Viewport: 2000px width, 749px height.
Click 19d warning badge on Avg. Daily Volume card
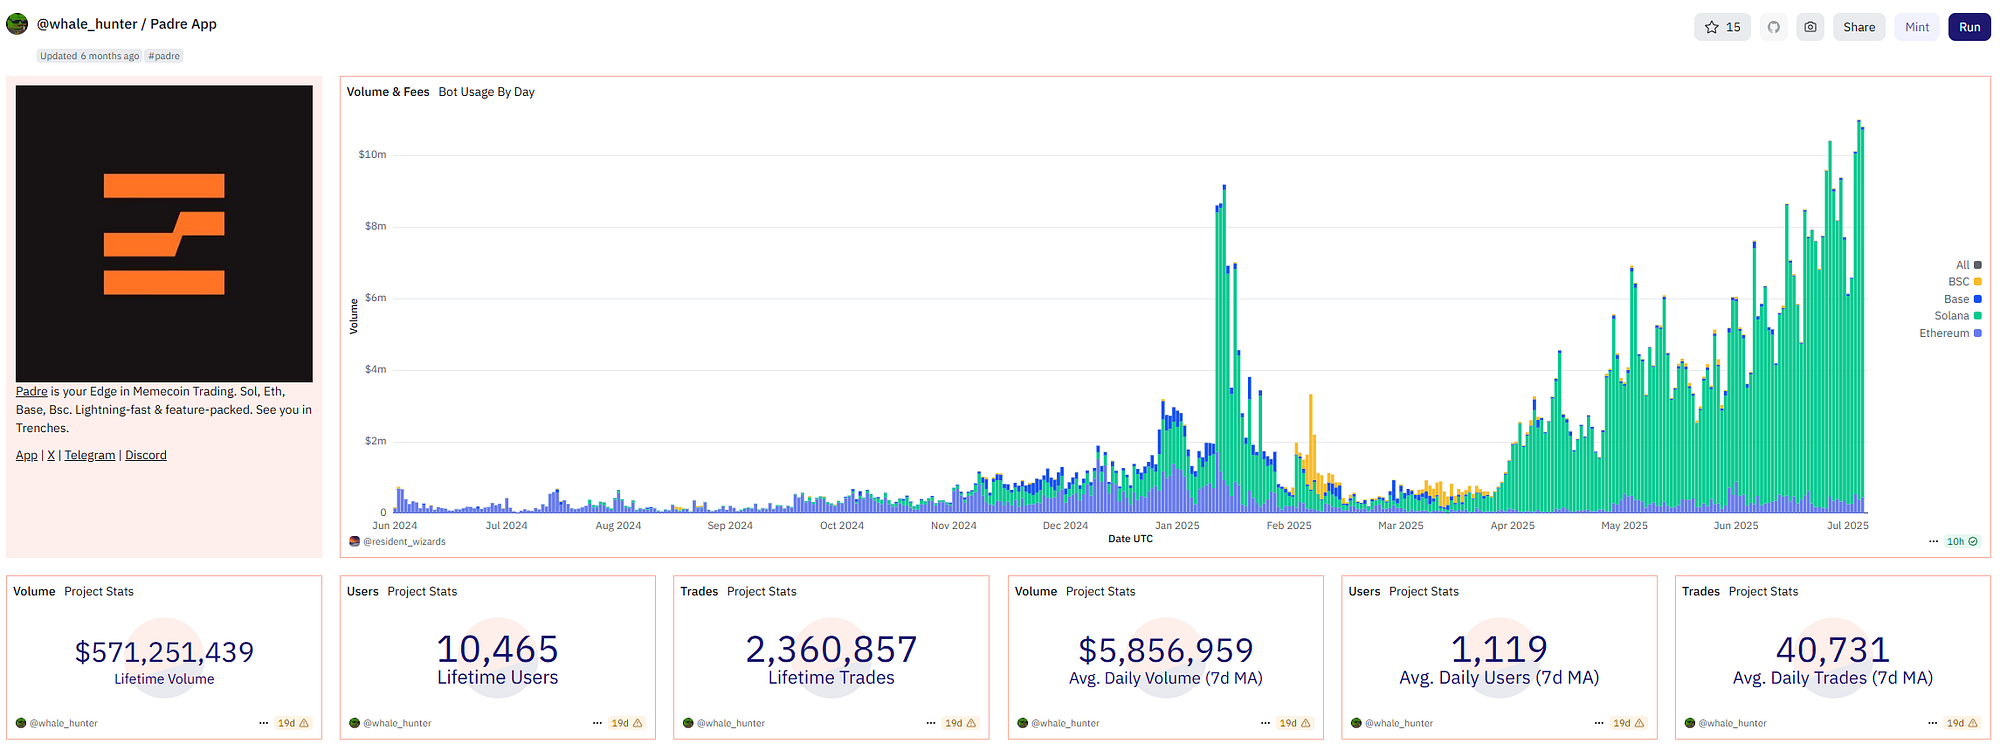[1295, 723]
